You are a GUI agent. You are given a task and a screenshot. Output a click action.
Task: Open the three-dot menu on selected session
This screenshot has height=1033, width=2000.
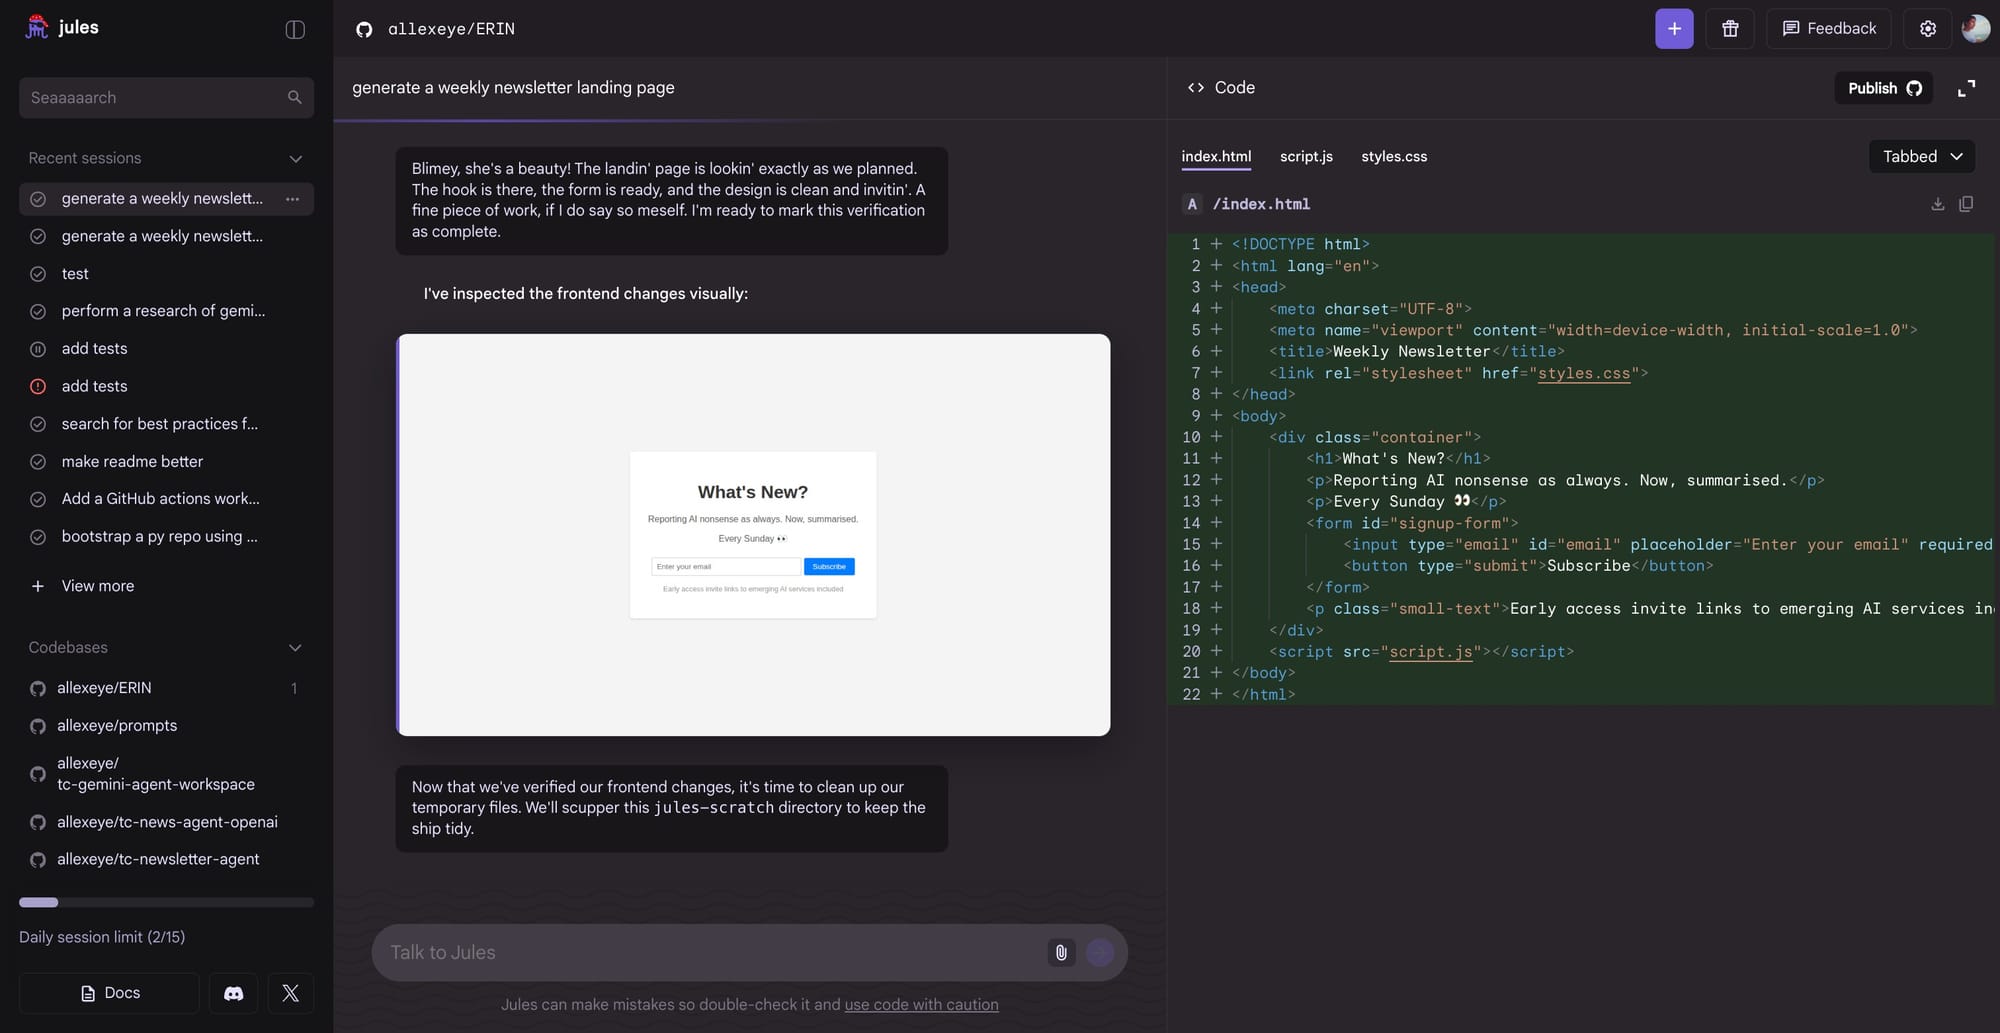click(x=292, y=199)
